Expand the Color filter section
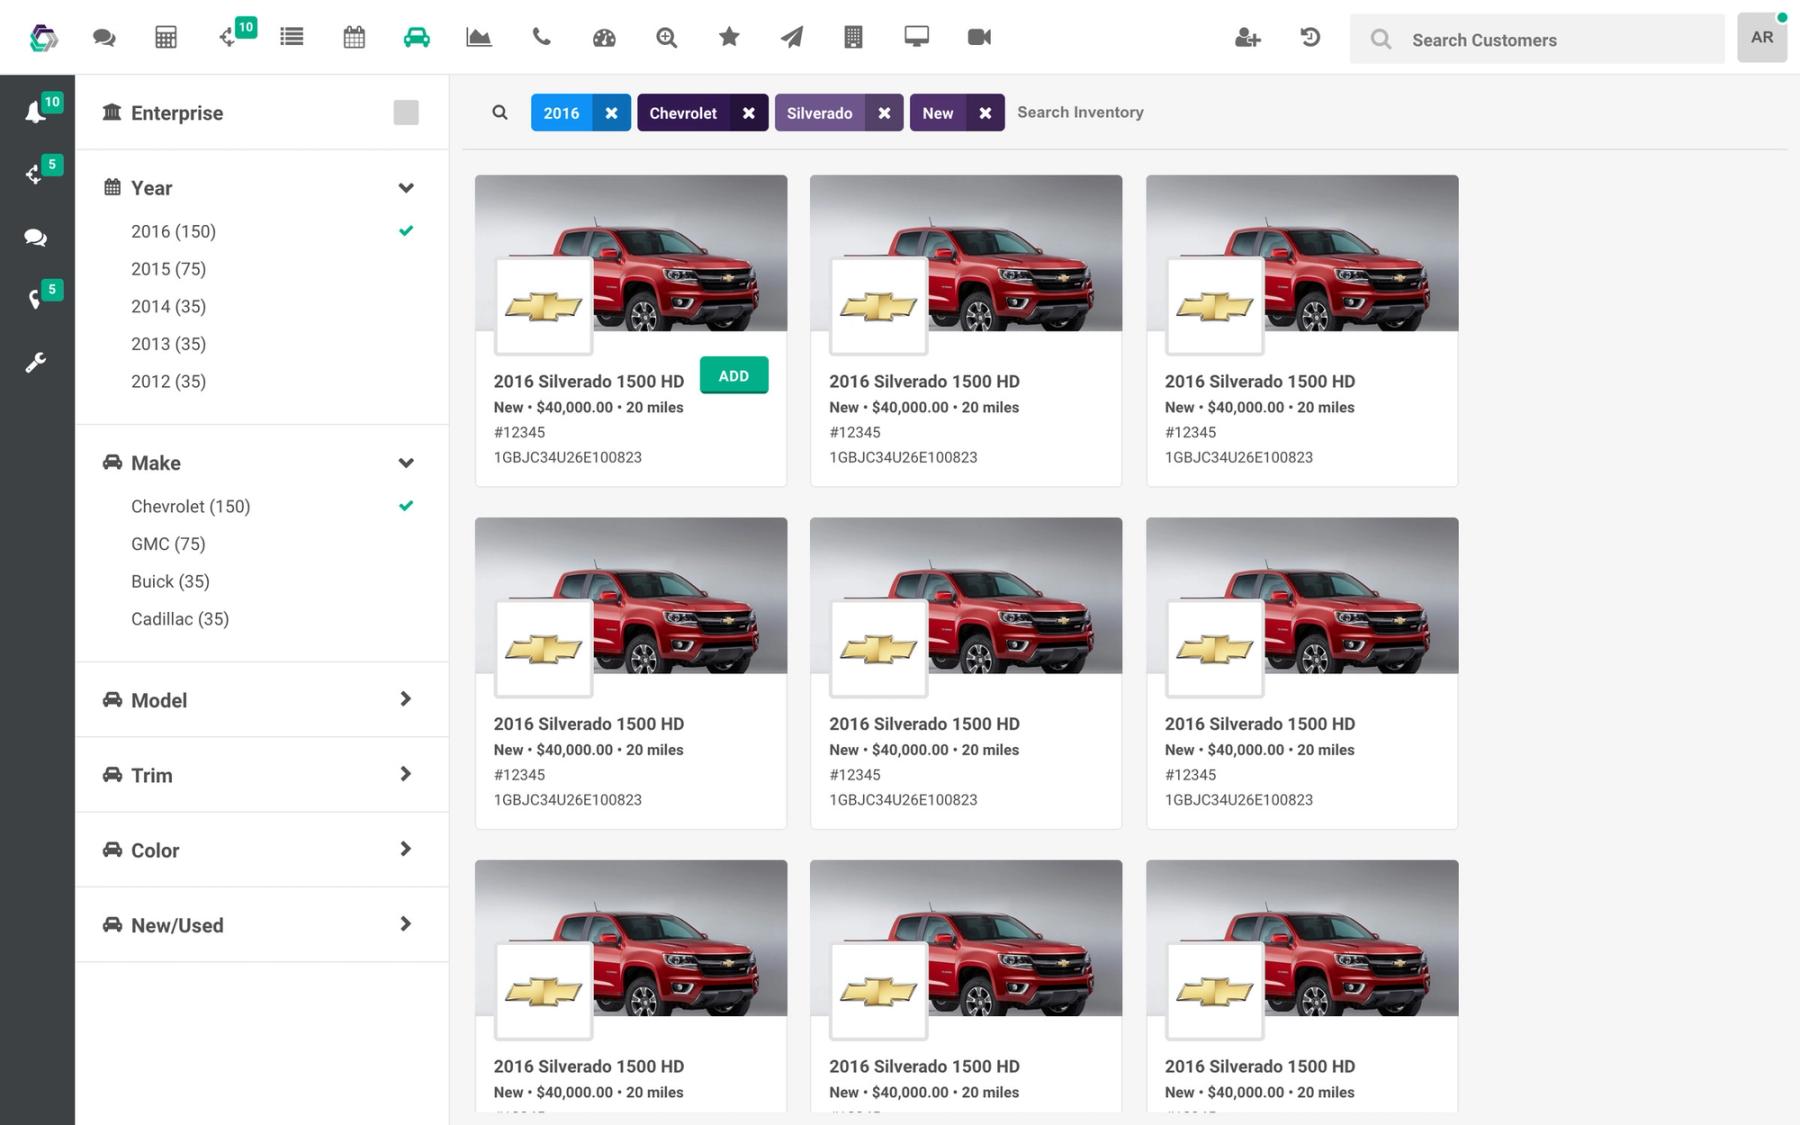 click(x=405, y=849)
